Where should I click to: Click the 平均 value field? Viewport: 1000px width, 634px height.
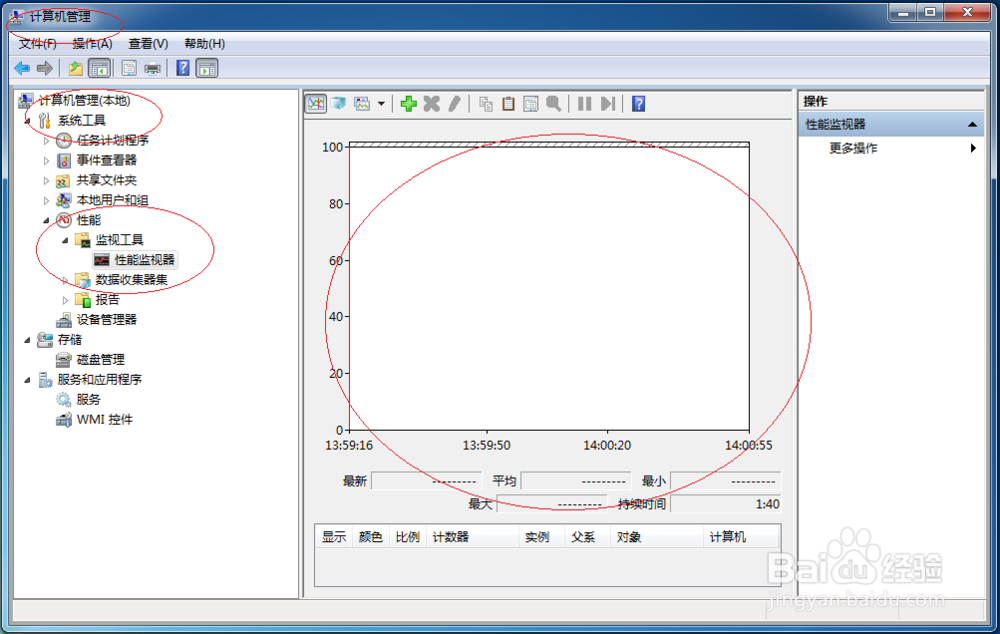[576, 481]
